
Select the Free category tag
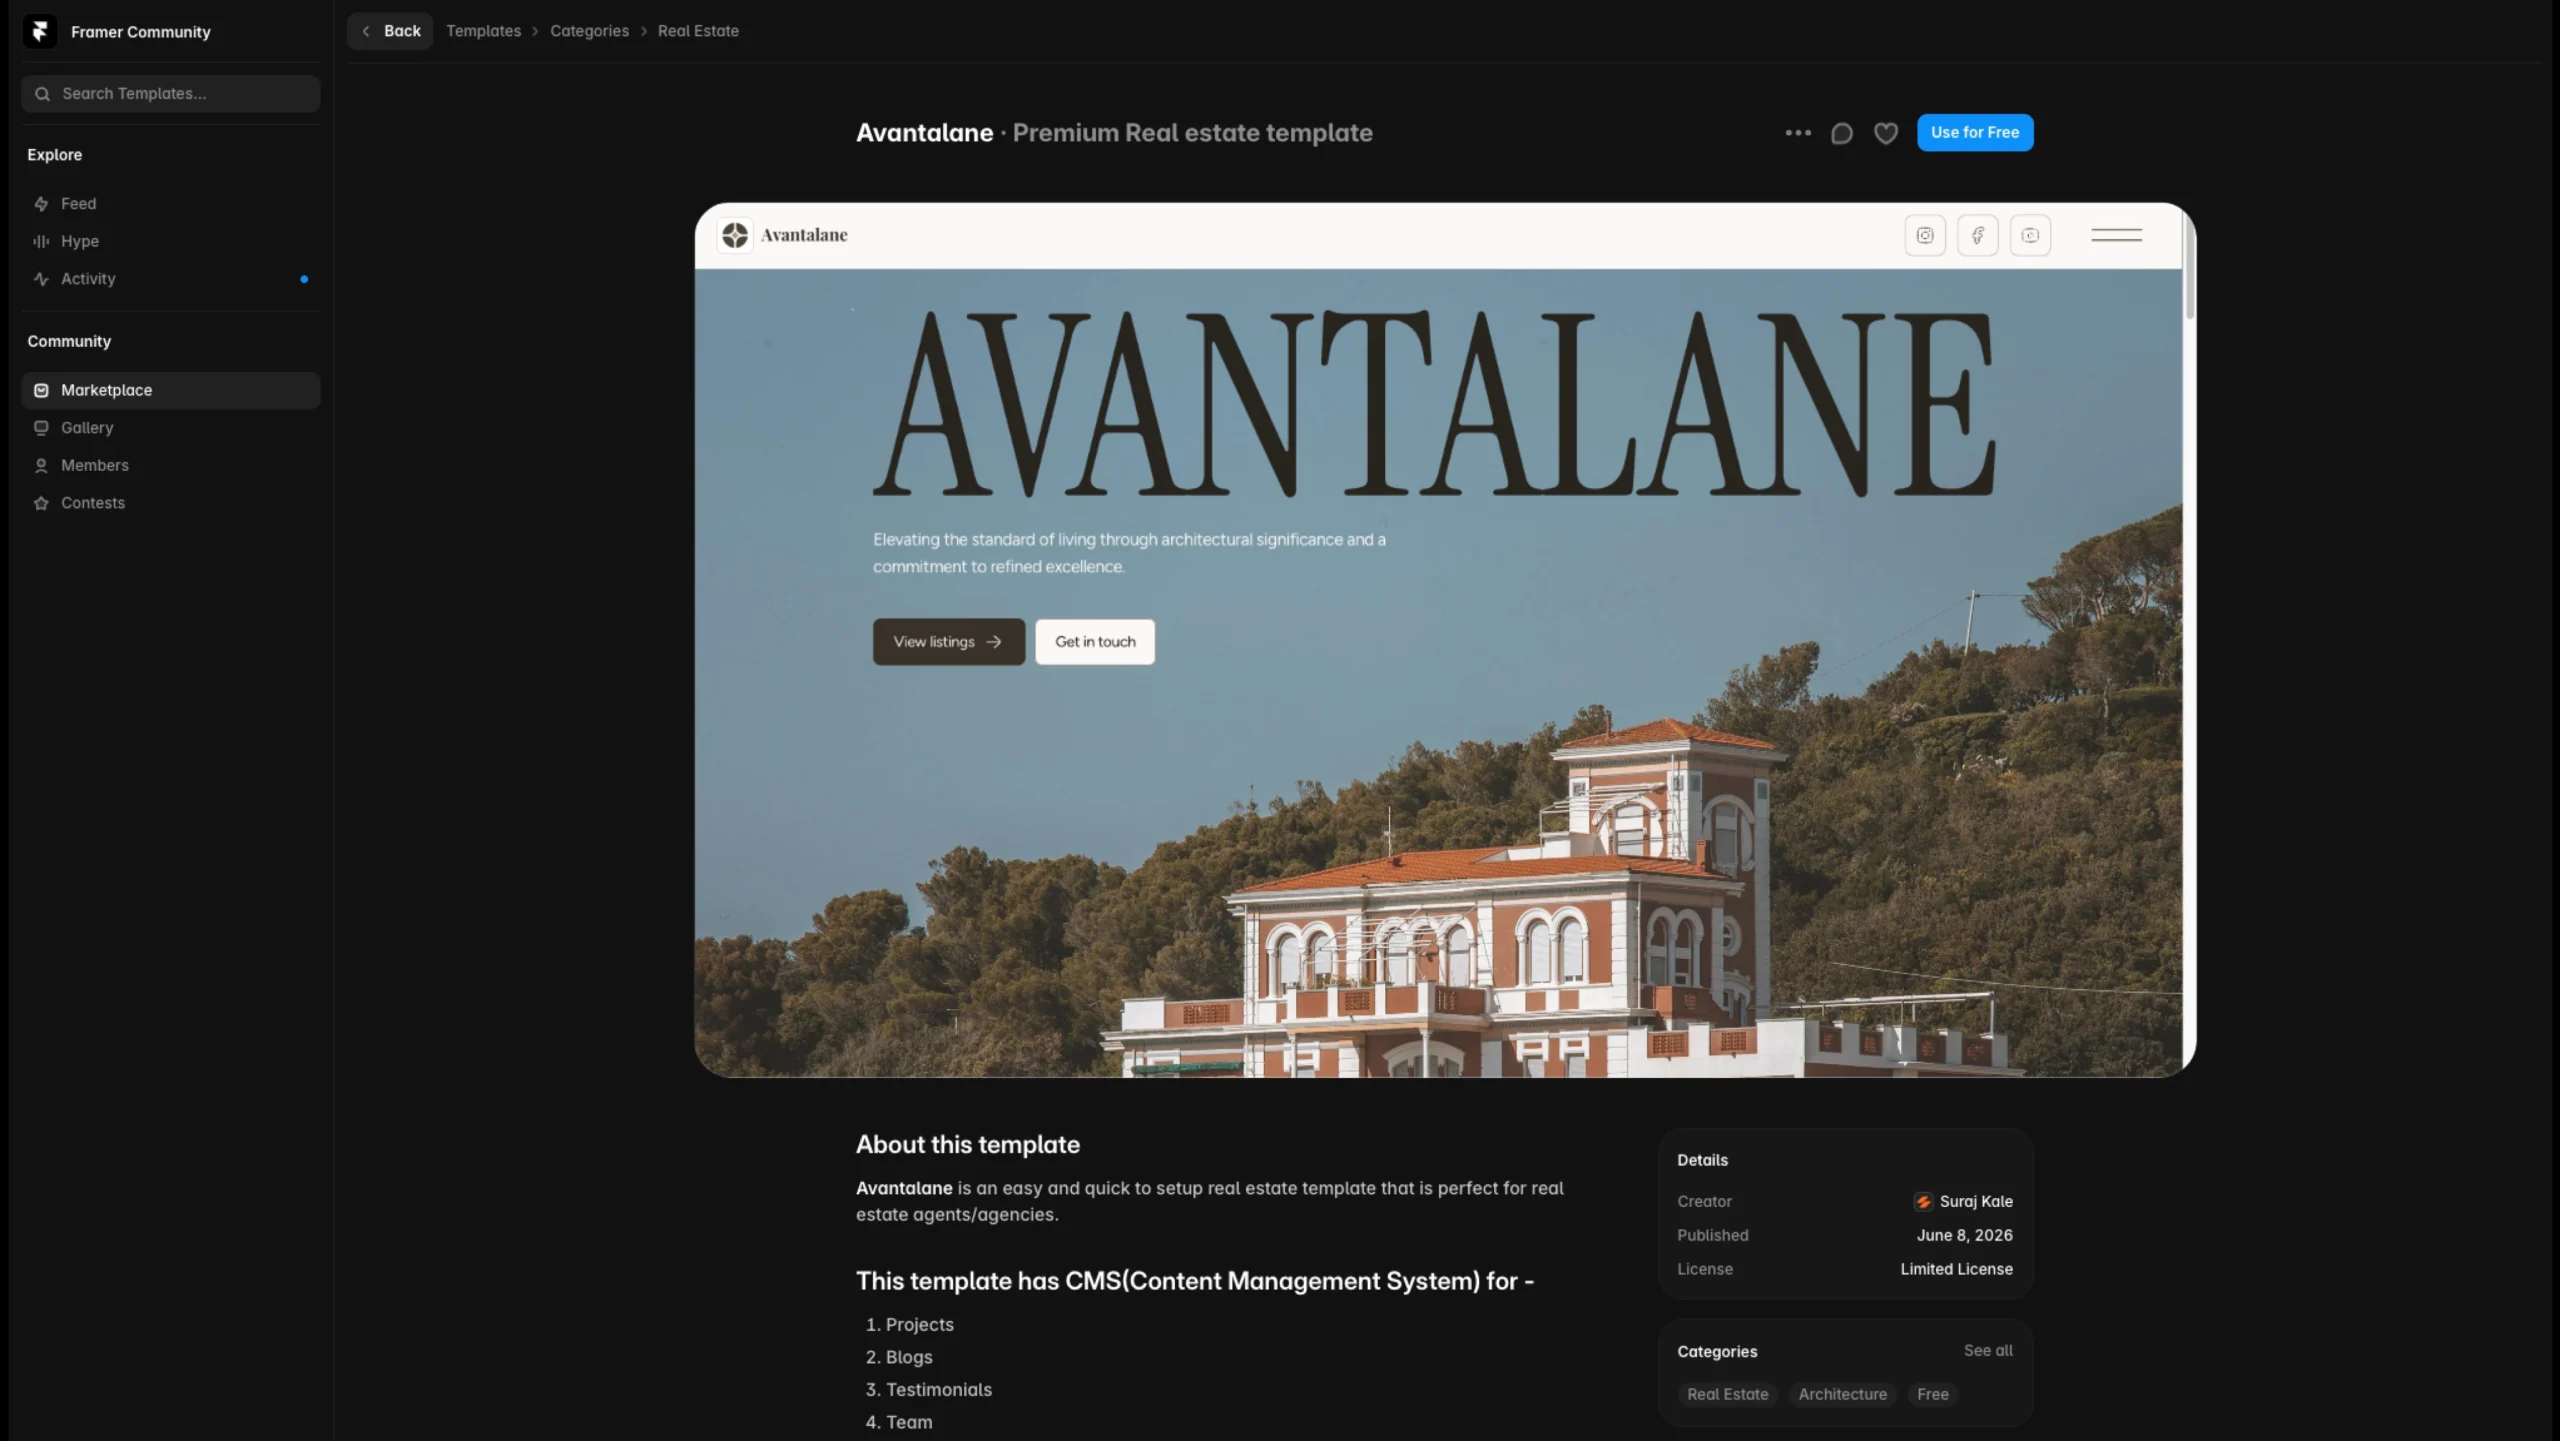click(1932, 1395)
